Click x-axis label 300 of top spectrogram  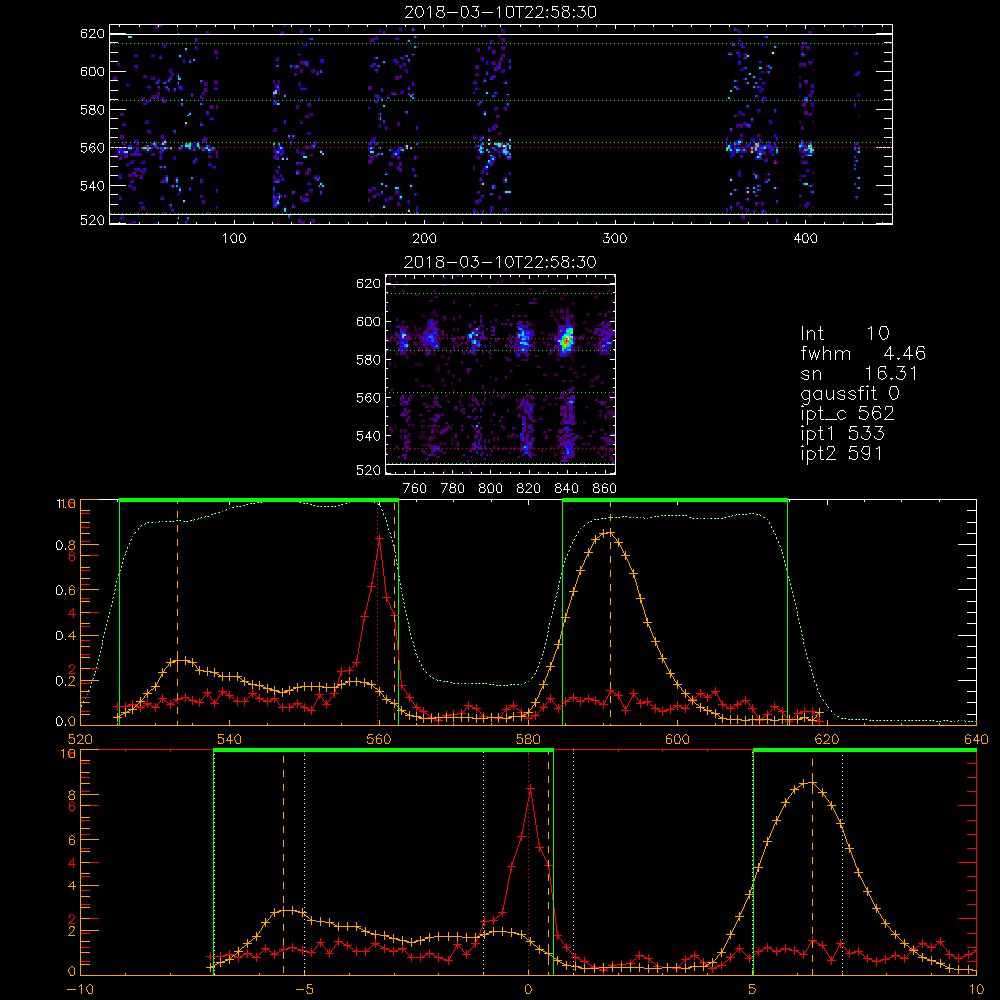(615, 239)
